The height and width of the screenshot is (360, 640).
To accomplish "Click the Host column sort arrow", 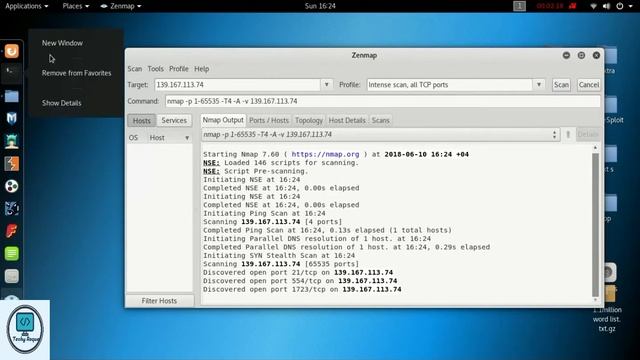I will click(x=187, y=138).
